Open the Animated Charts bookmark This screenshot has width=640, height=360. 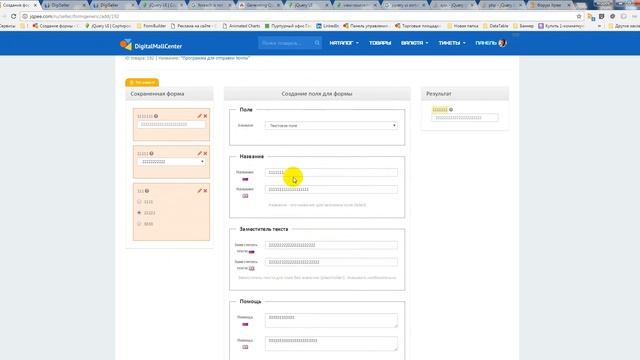(241, 26)
